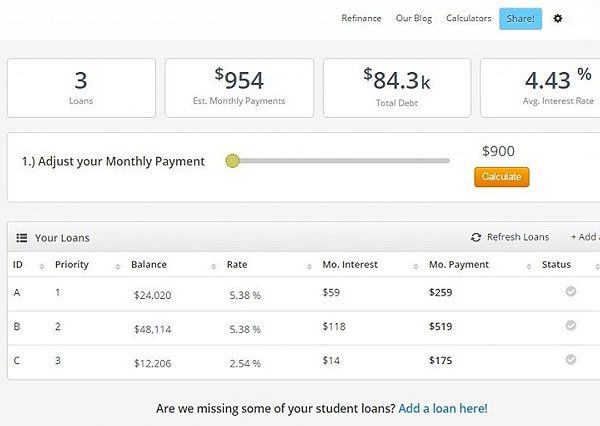The width and height of the screenshot is (600, 426).
Task: Click the $259 monthly payment value
Action: tap(440, 292)
